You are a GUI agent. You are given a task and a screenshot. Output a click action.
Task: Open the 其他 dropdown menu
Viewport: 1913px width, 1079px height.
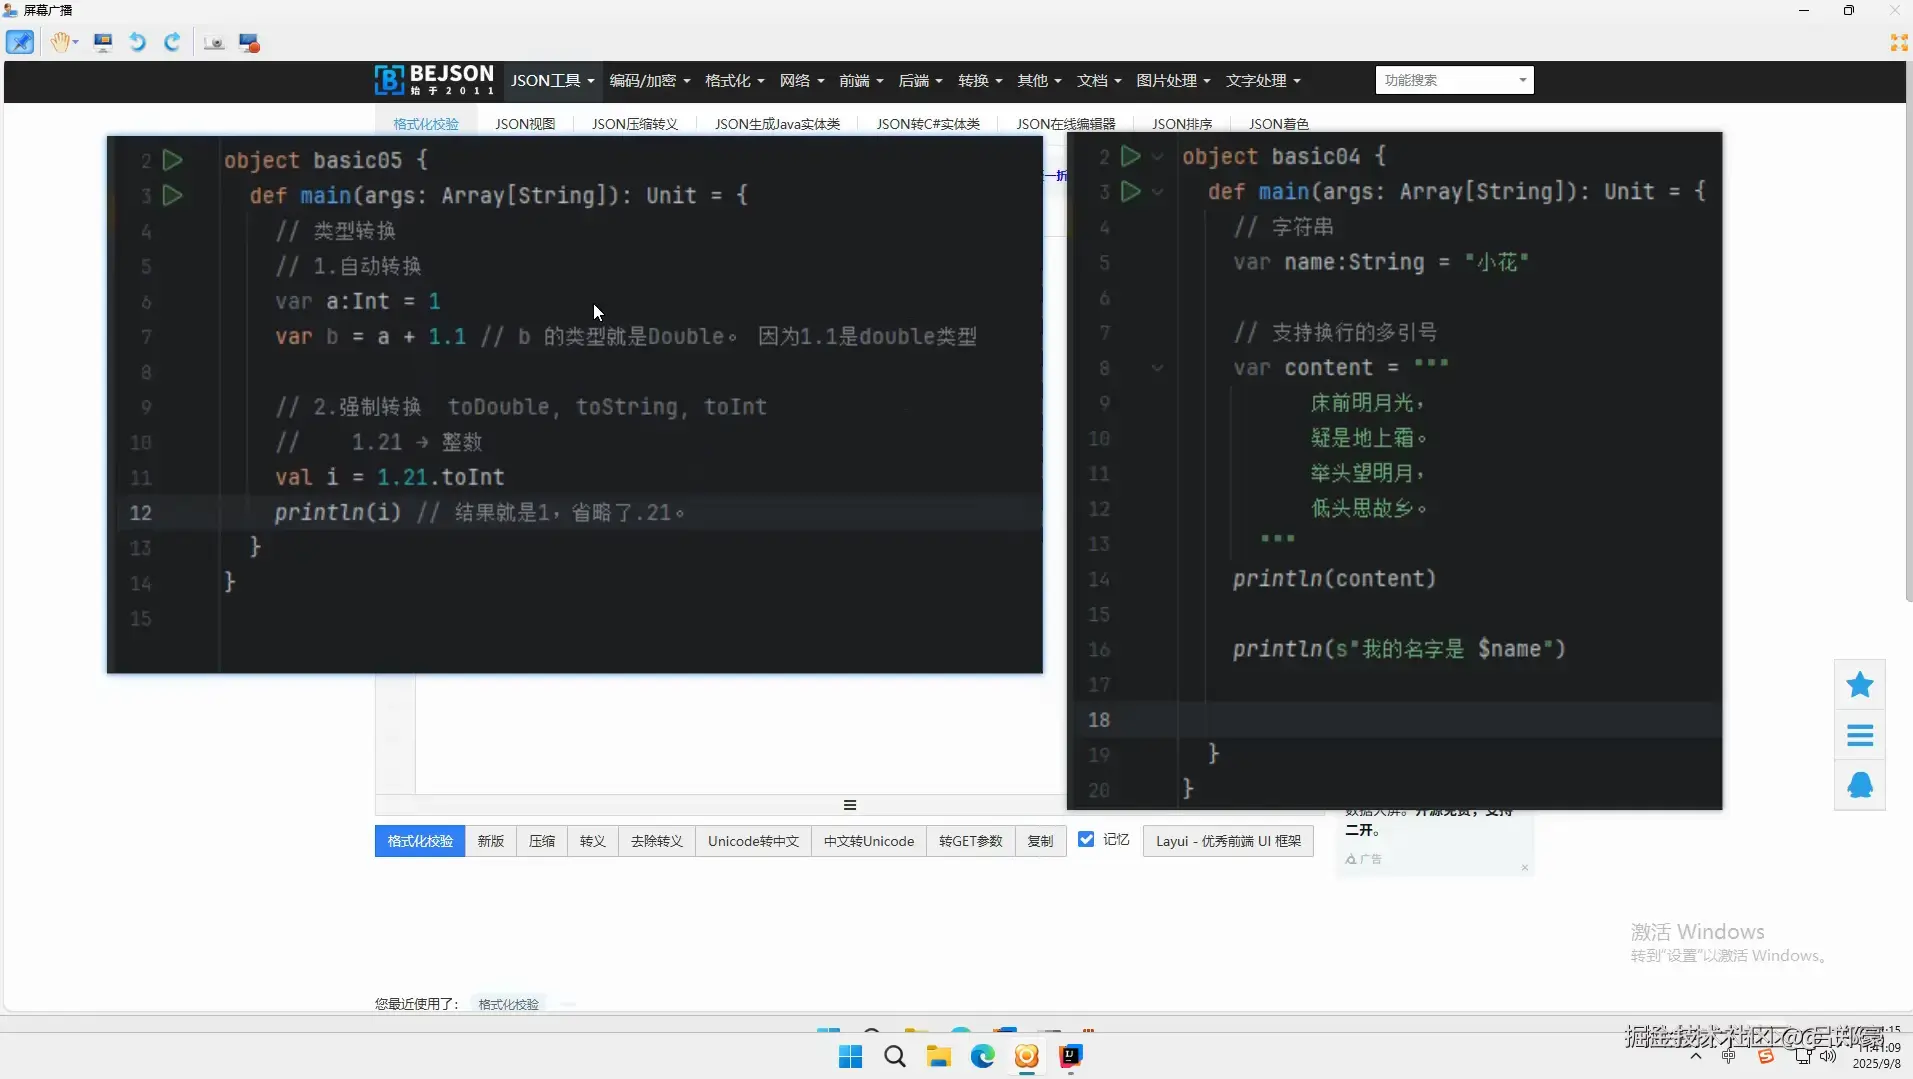pyautogui.click(x=1039, y=81)
